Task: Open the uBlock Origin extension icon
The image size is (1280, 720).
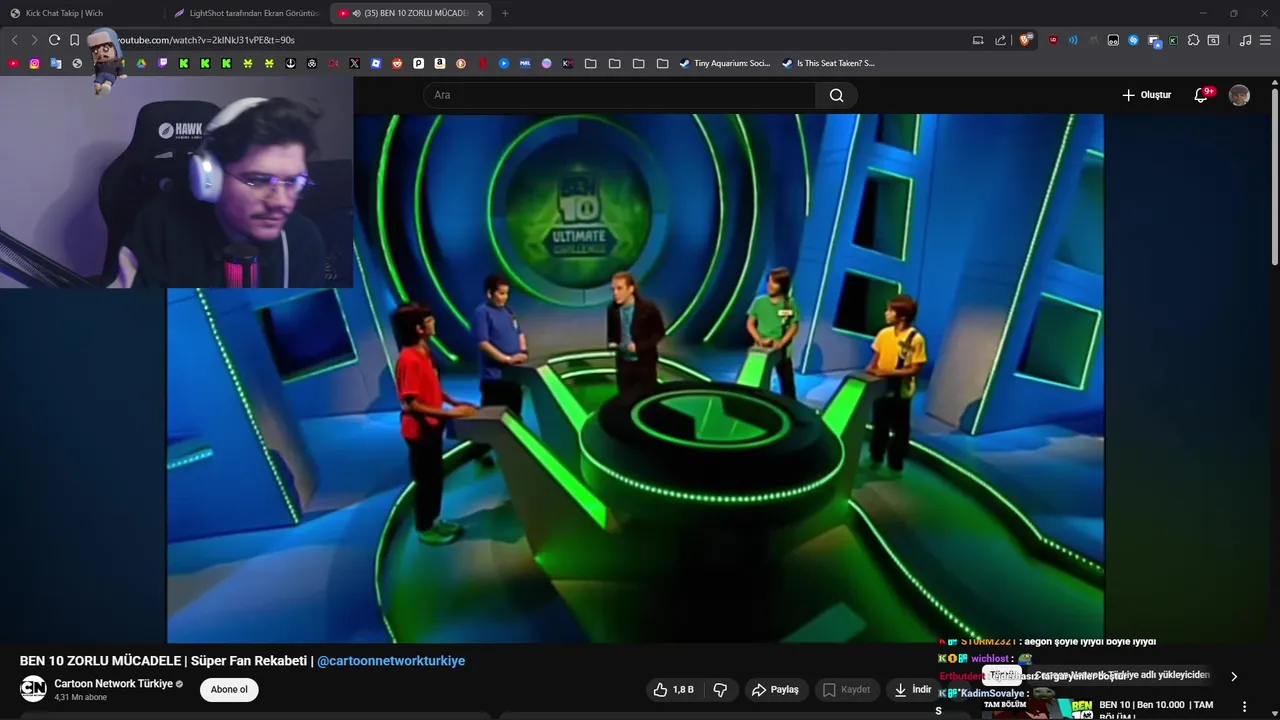Action: (x=1053, y=40)
